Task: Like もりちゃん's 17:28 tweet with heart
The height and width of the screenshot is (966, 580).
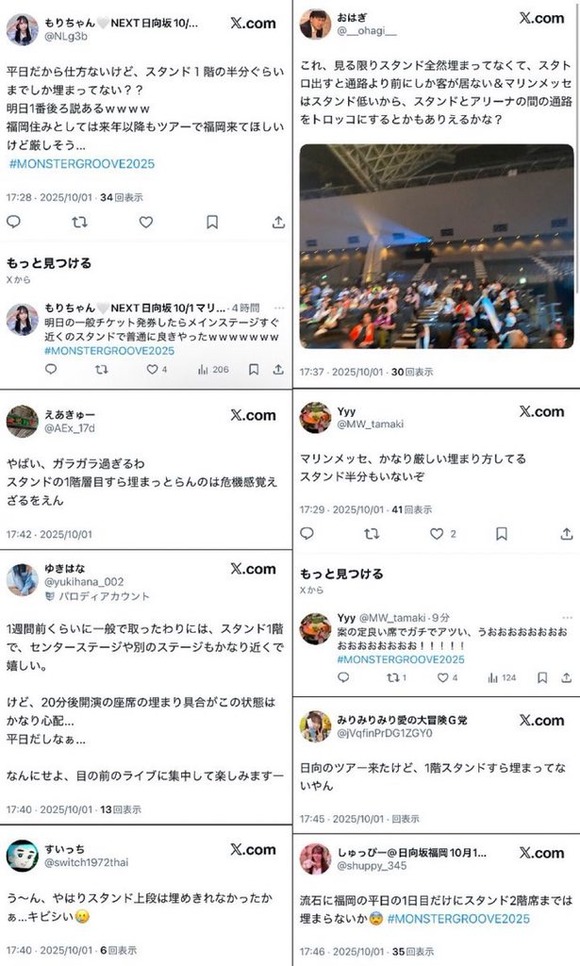Action: pyautogui.click(x=146, y=222)
